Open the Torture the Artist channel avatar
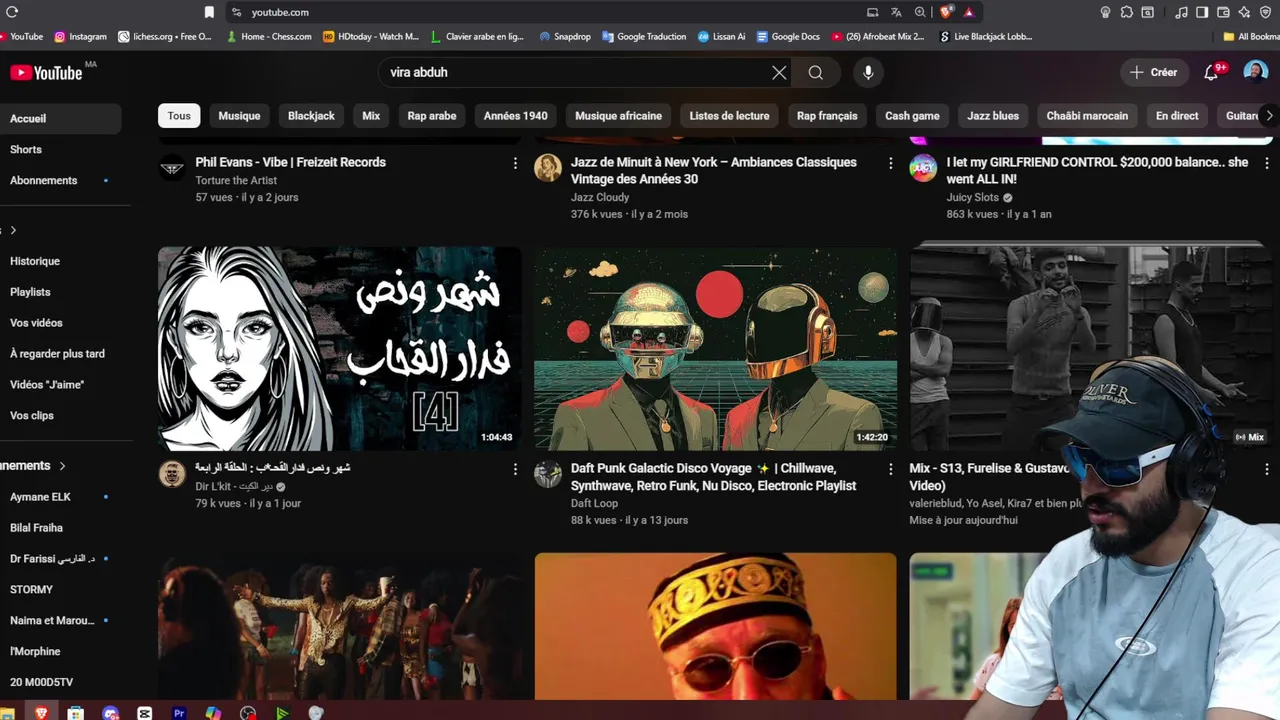This screenshot has height=720, width=1280. [x=172, y=168]
